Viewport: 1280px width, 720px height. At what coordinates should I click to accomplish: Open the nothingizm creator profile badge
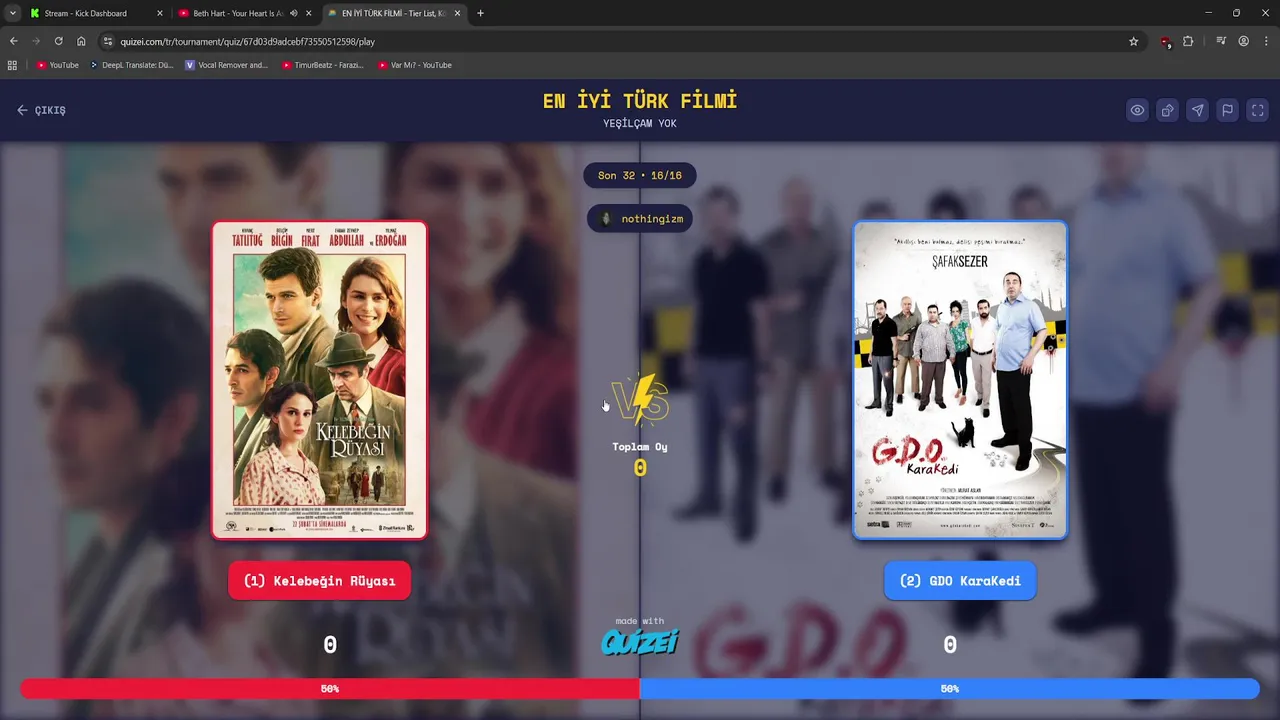pyautogui.click(x=640, y=218)
